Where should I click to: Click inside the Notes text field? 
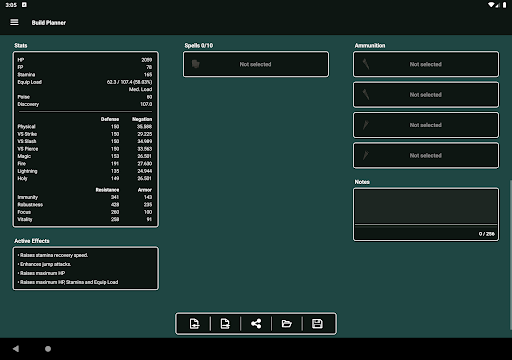426,206
